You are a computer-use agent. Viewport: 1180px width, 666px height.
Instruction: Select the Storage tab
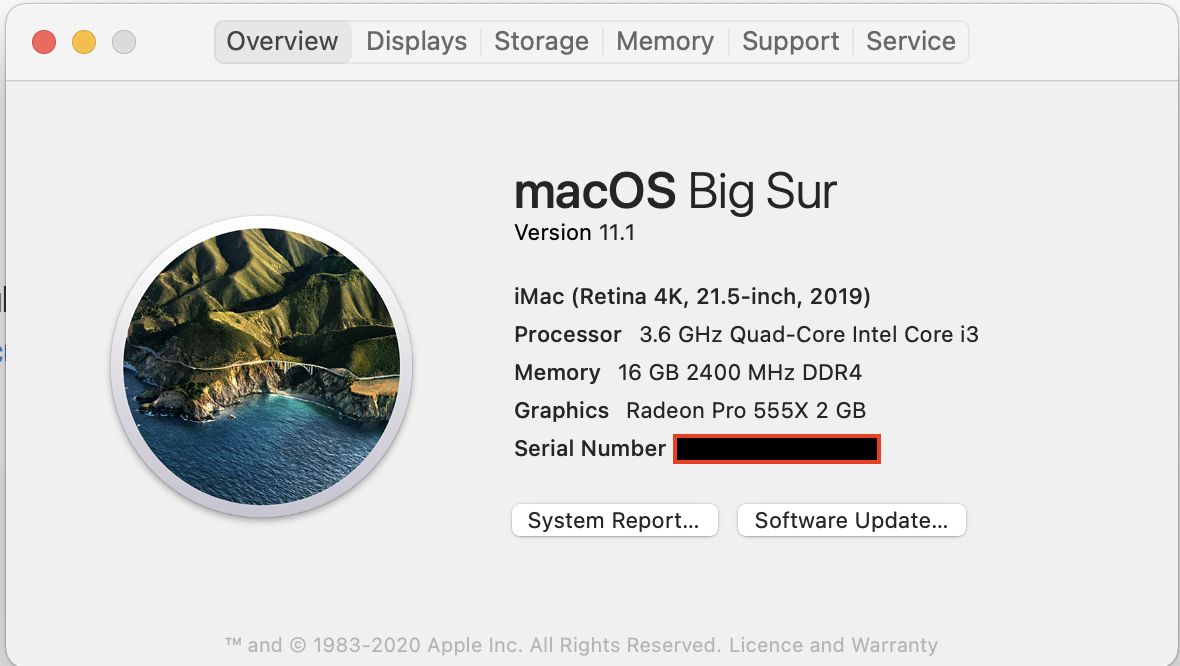click(541, 41)
